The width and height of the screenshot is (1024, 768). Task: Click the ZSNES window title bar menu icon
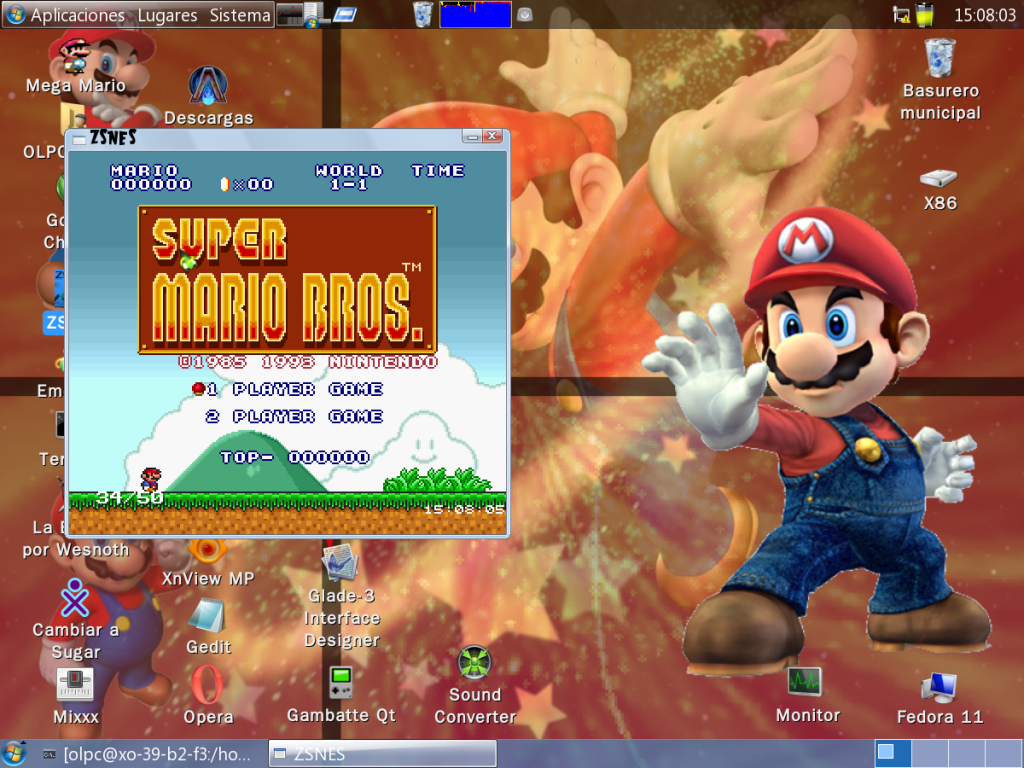point(80,139)
